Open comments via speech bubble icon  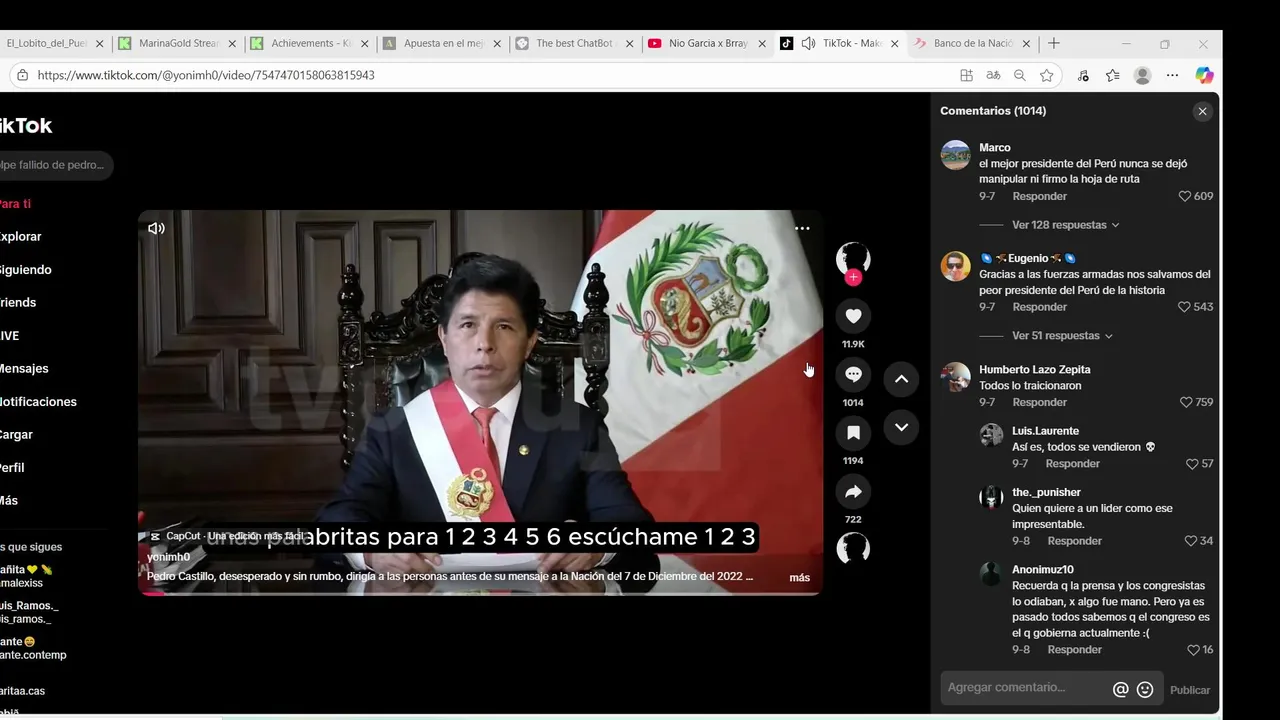click(853, 374)
